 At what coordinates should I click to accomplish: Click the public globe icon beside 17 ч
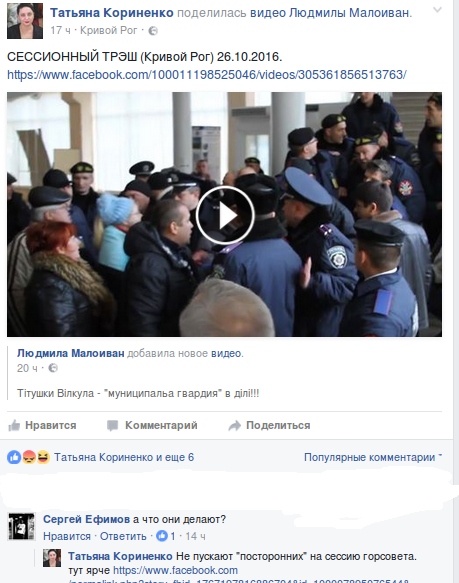tap(153, 31)
